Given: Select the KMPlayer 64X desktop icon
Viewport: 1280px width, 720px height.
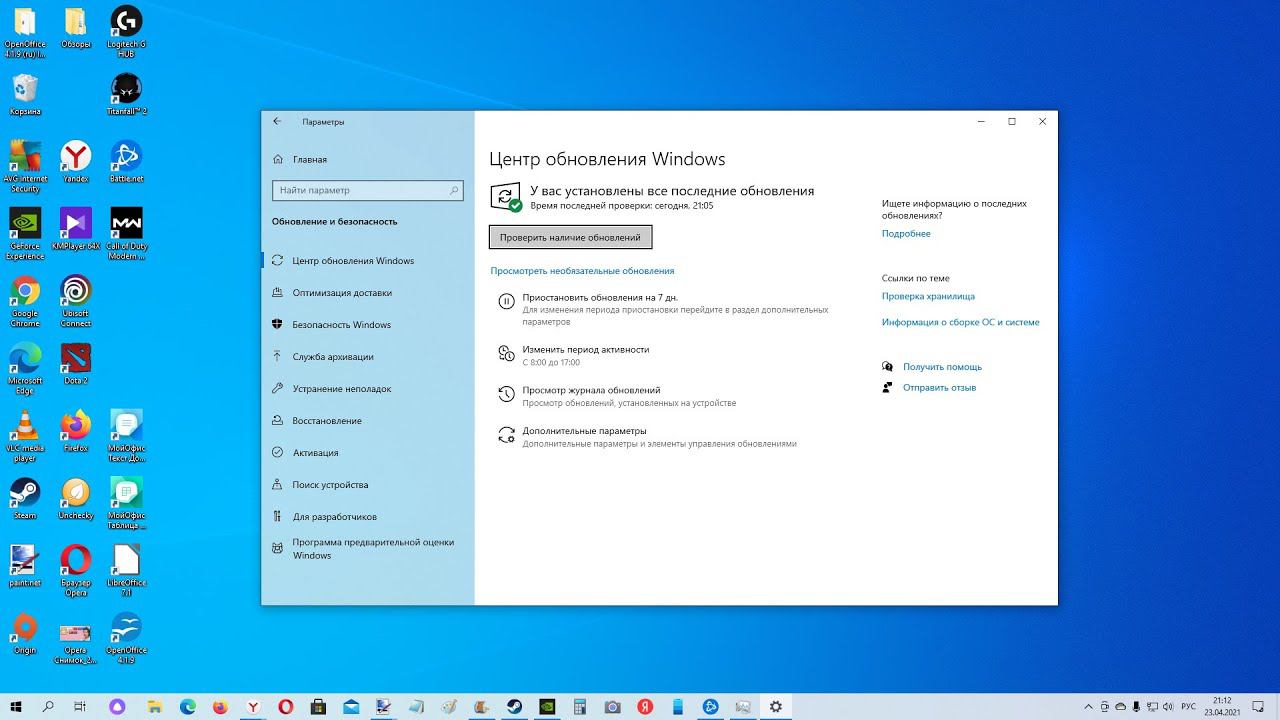Looking at the screenshot, I should tap(75, 229).
